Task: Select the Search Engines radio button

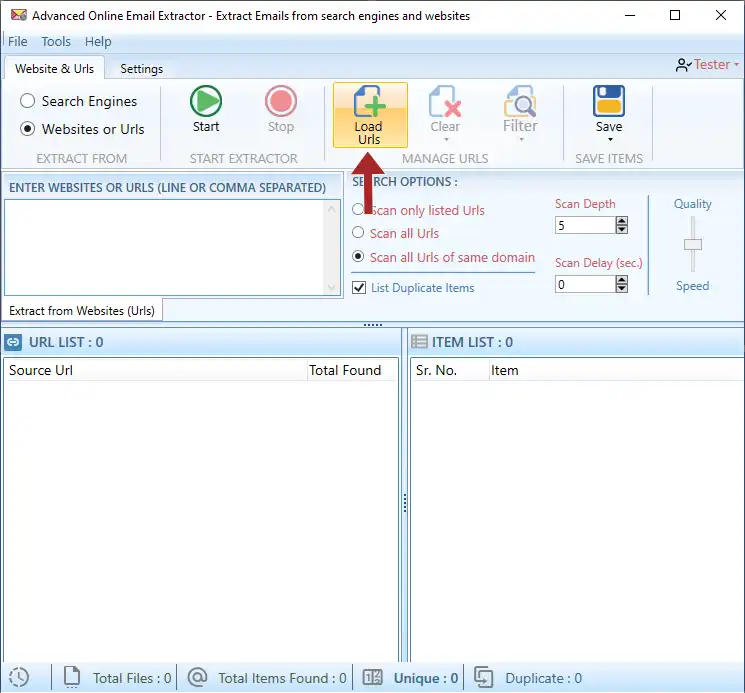Action: (x=28, y=101)
